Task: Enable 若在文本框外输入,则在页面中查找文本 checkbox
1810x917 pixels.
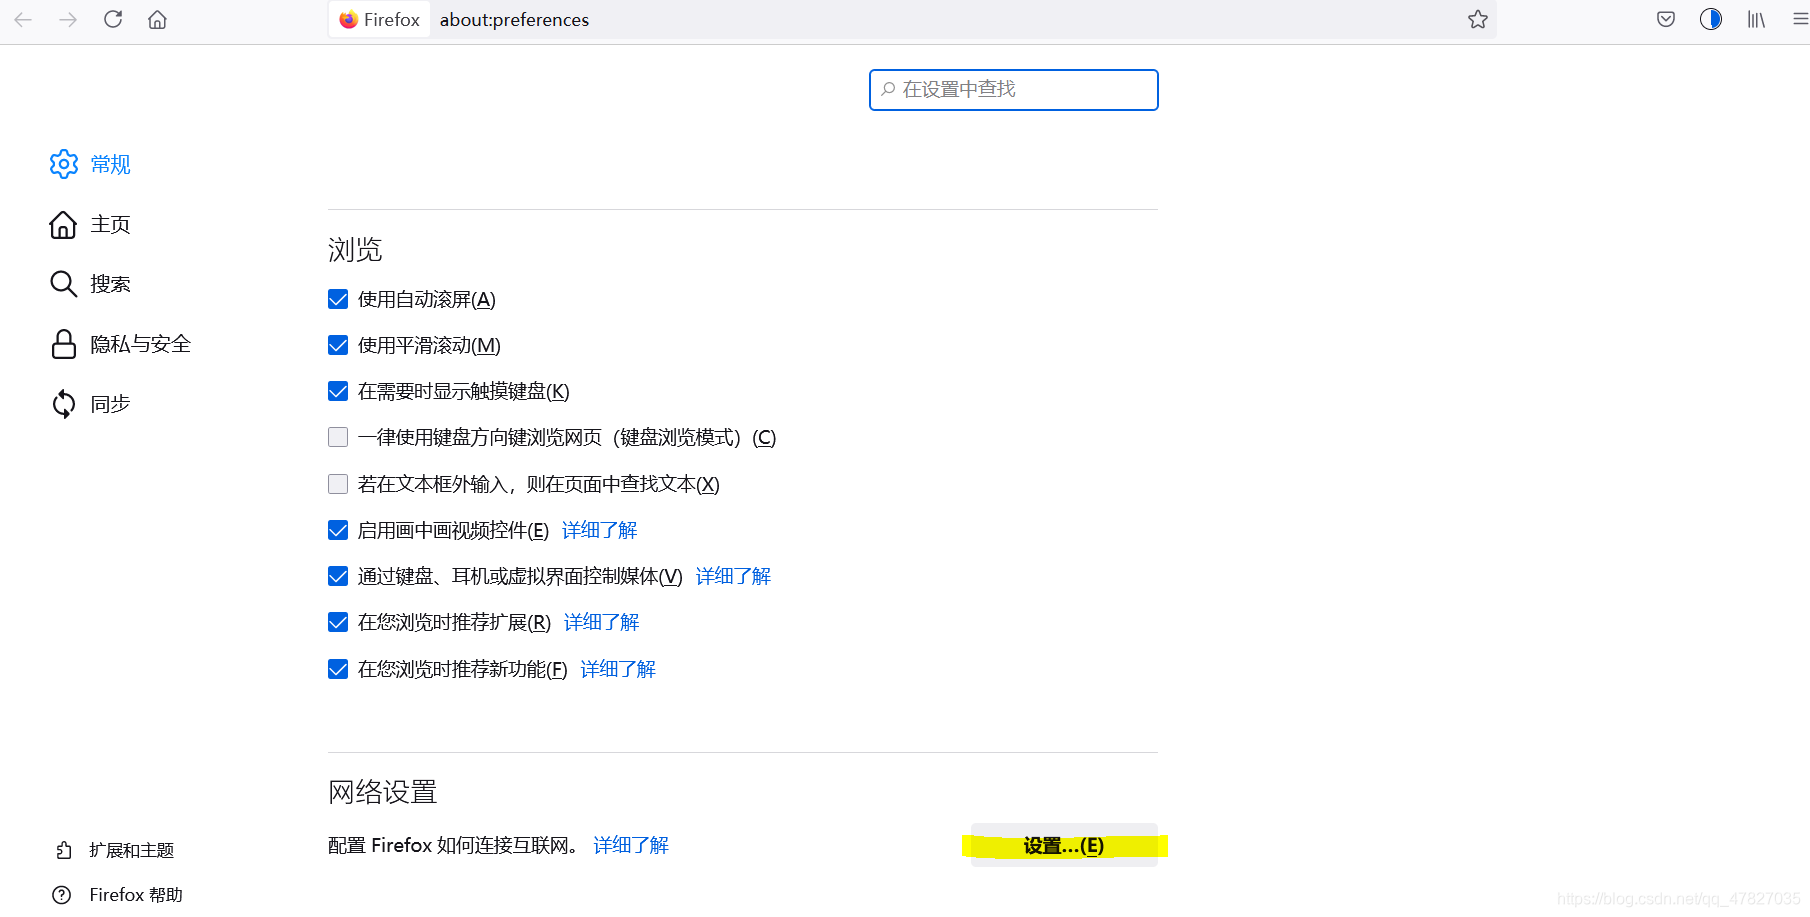Action: (x=338, y=484)
